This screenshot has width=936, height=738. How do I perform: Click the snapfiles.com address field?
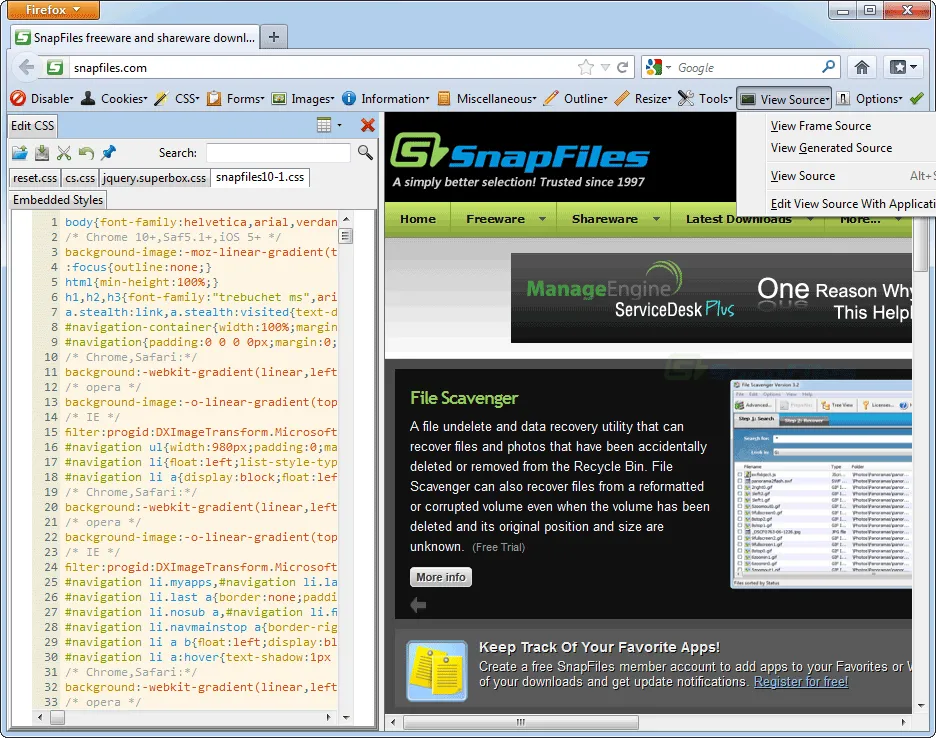(322, 67)
